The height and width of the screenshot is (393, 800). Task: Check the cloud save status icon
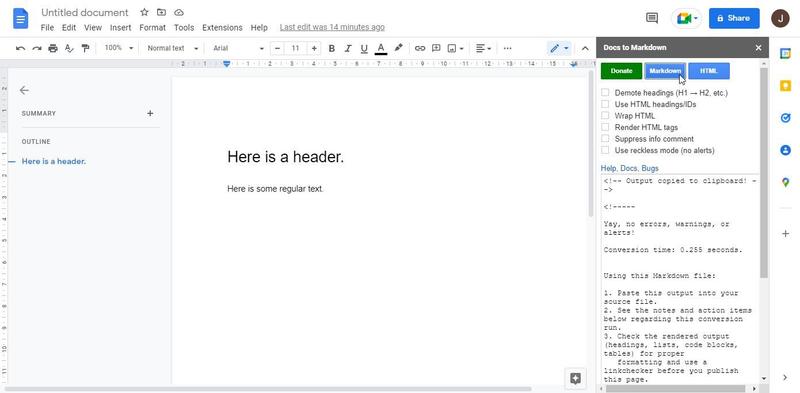[179, 12]
